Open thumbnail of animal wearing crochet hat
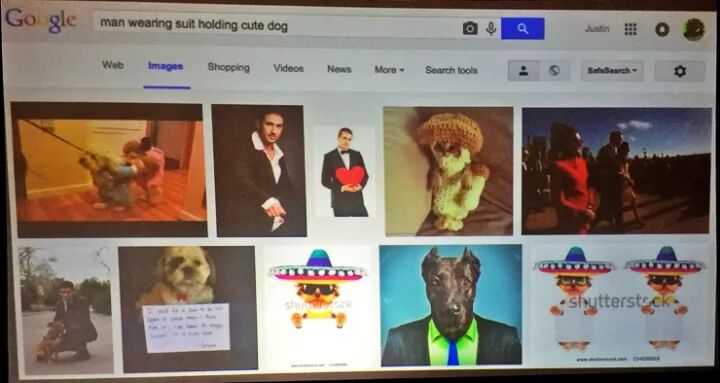Viewport: 720px width, 383px height. pyautogui.click(x=448, y=171)
